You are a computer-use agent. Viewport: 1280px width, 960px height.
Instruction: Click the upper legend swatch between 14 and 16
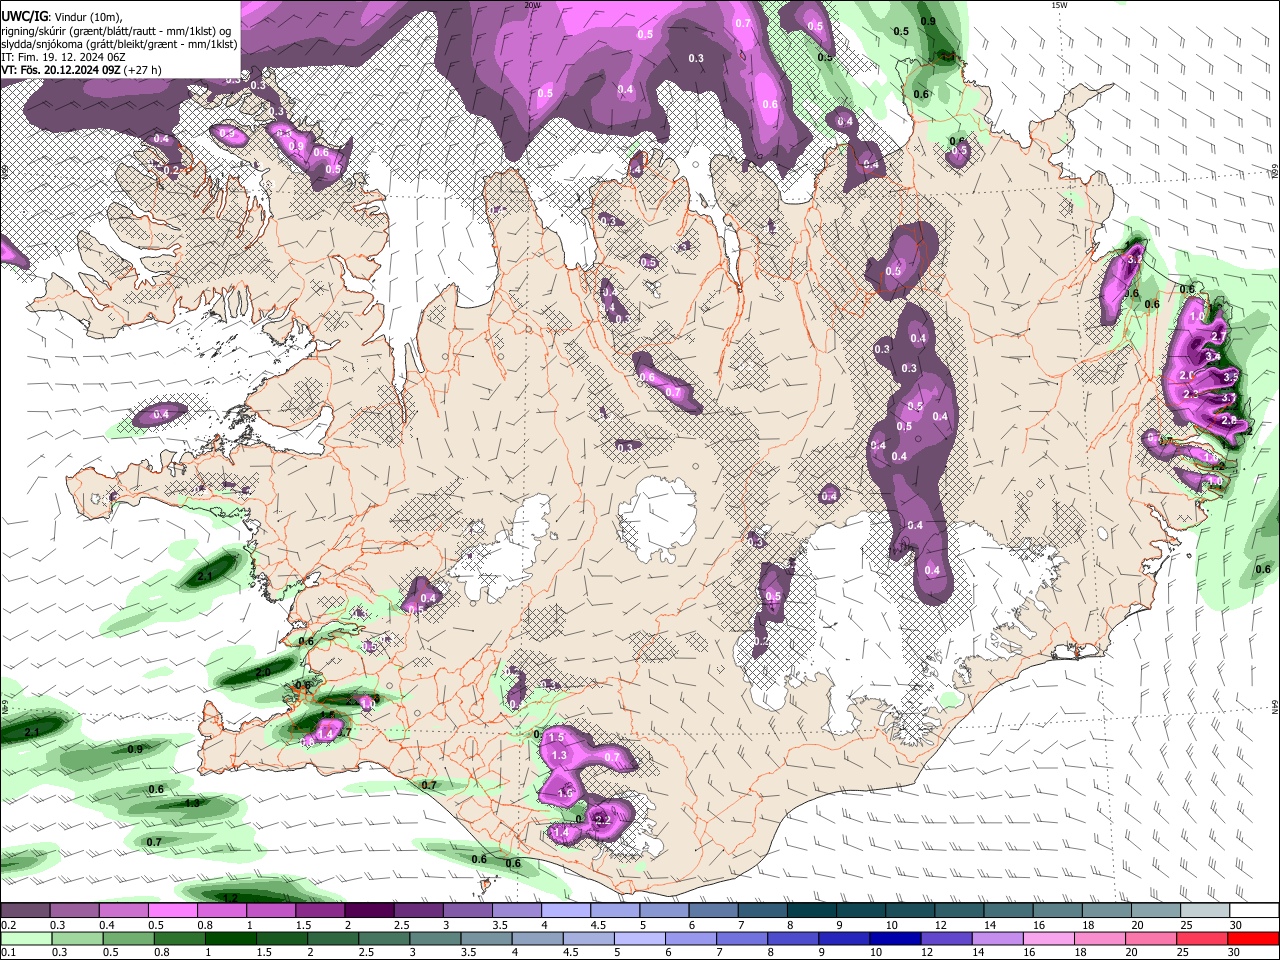coord(1009,911)
